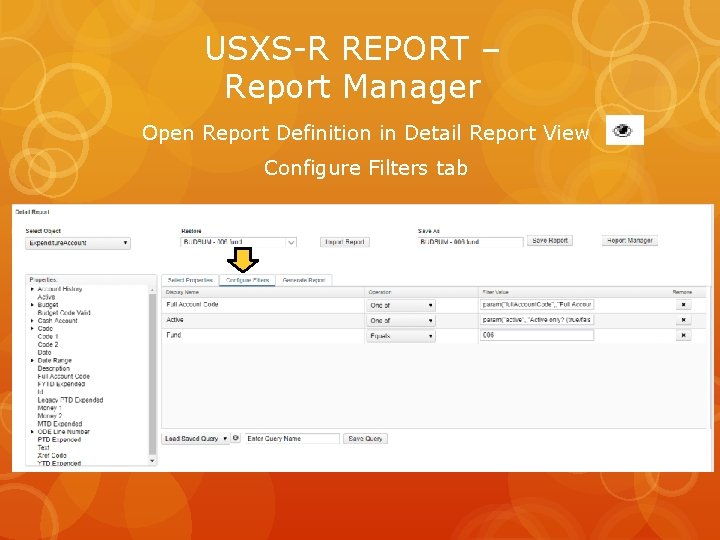Select the Legacy FTD Expended property

click(70, 400)
